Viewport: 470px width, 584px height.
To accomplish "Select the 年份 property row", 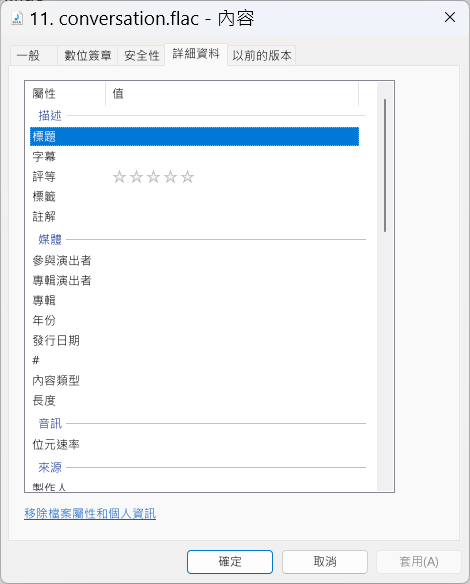I will (194, 320).
